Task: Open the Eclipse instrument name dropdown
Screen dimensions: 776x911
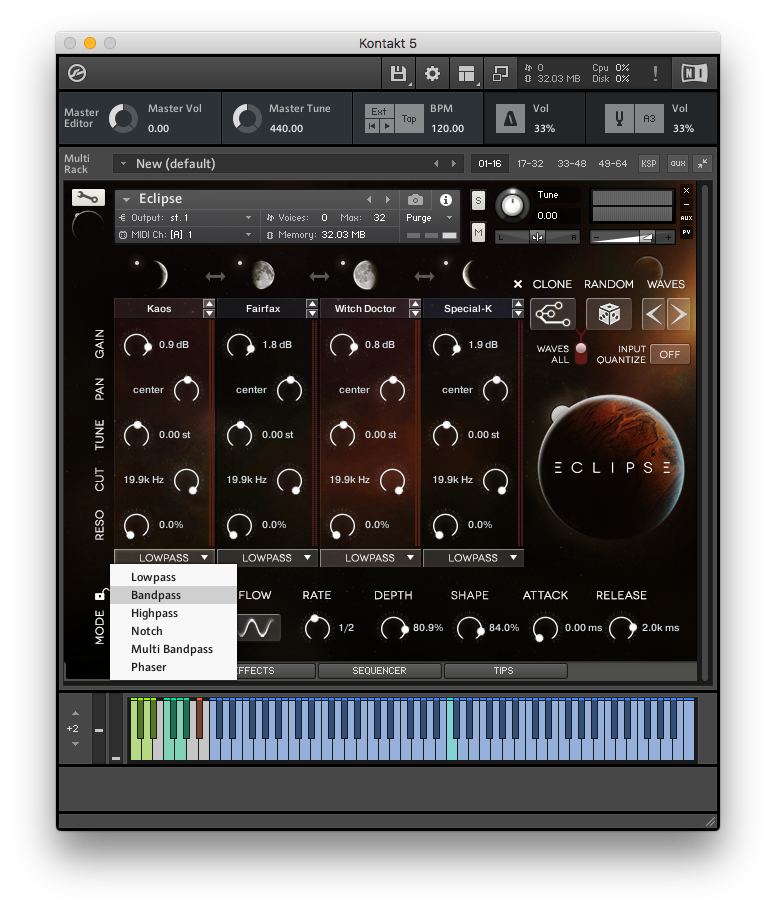Action: click(x=127, y=199)
